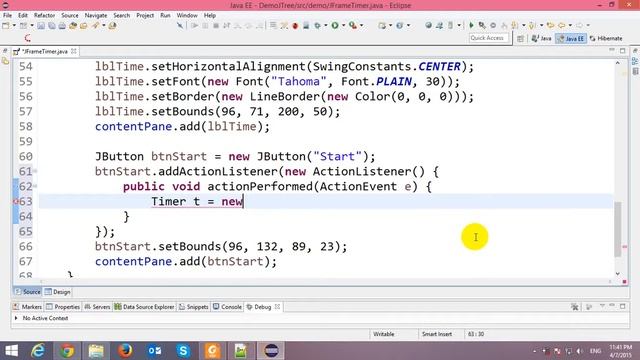This screenshot has width=640, height=360.
Task: Select the JFrameTimer.java editor tab
Action: point(45,51)
